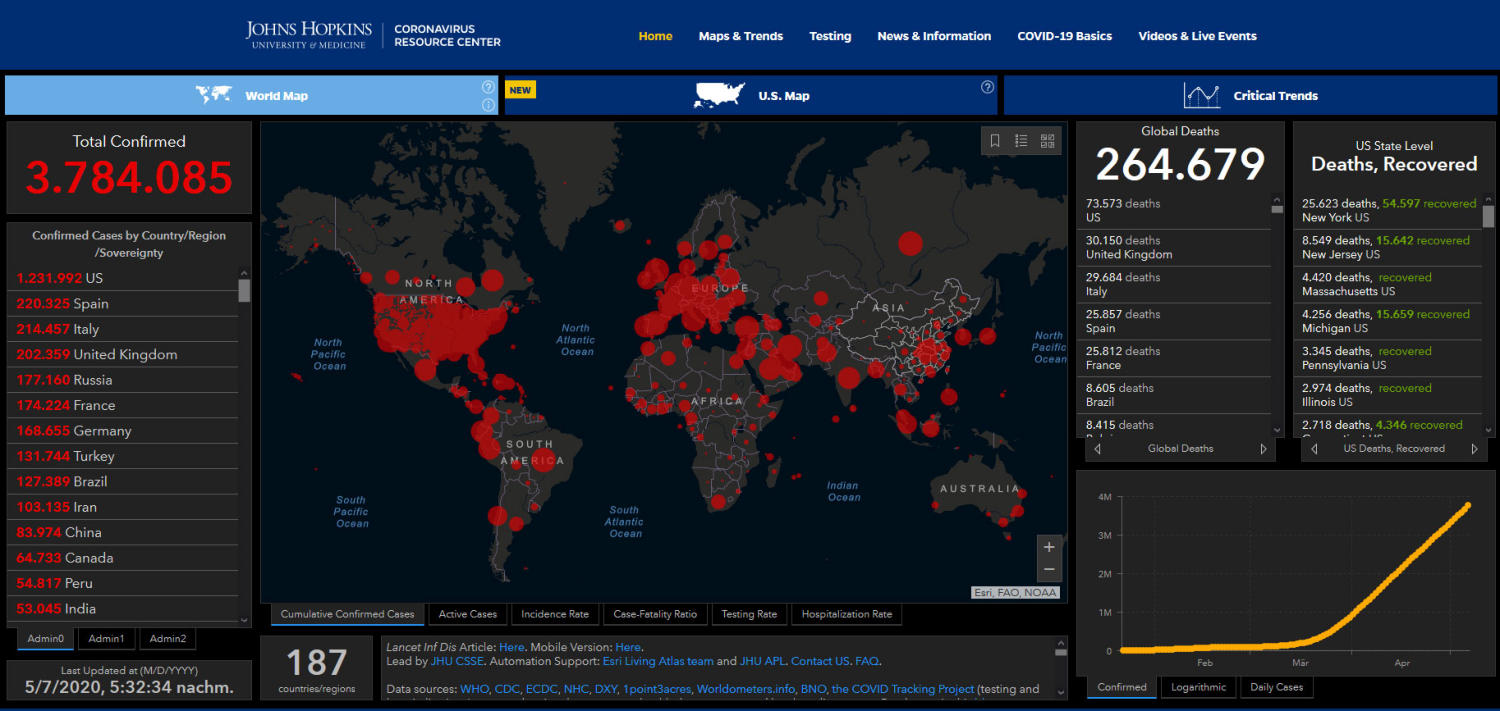This screenshot has width=1500, height=711.
Task: Open the JHU CSSE link
Action: [x=456, y=661]
